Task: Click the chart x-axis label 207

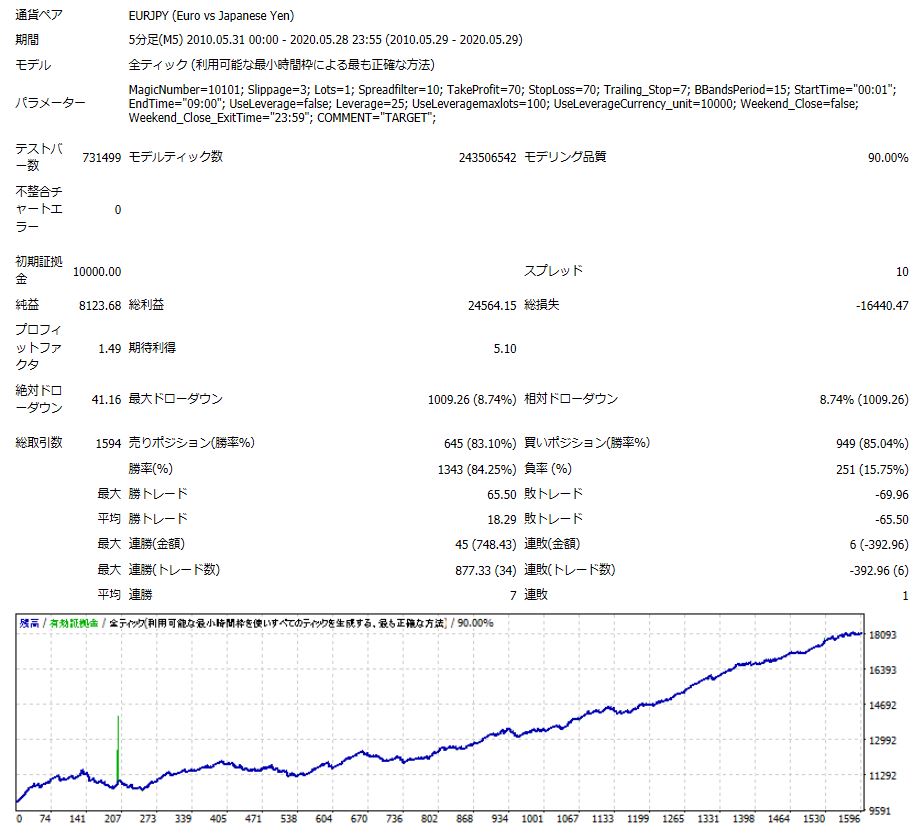Action: tap(112, 819)
